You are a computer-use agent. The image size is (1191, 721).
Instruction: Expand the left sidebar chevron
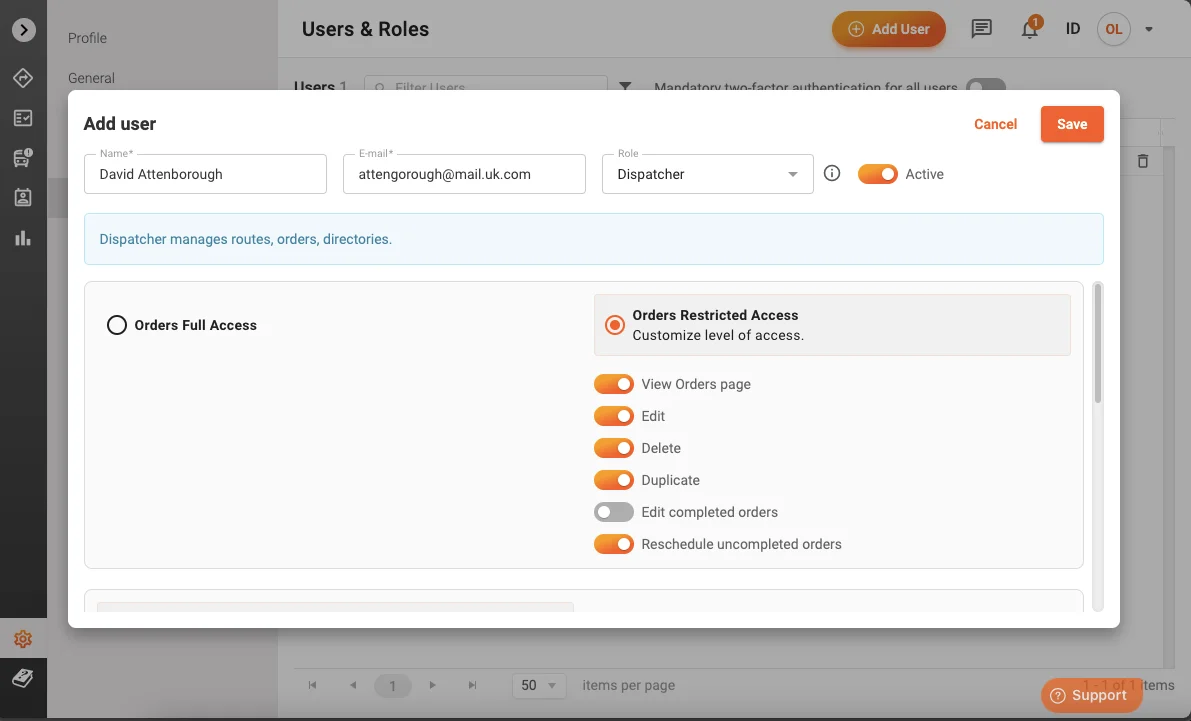coord(24,30)
